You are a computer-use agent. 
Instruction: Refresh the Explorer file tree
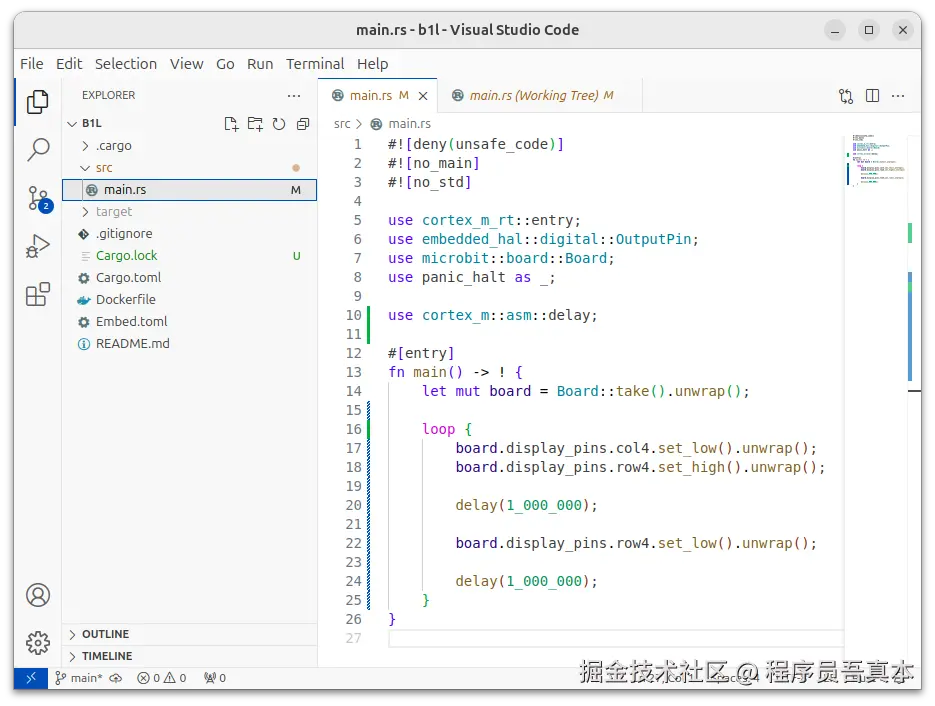[278, 123]
